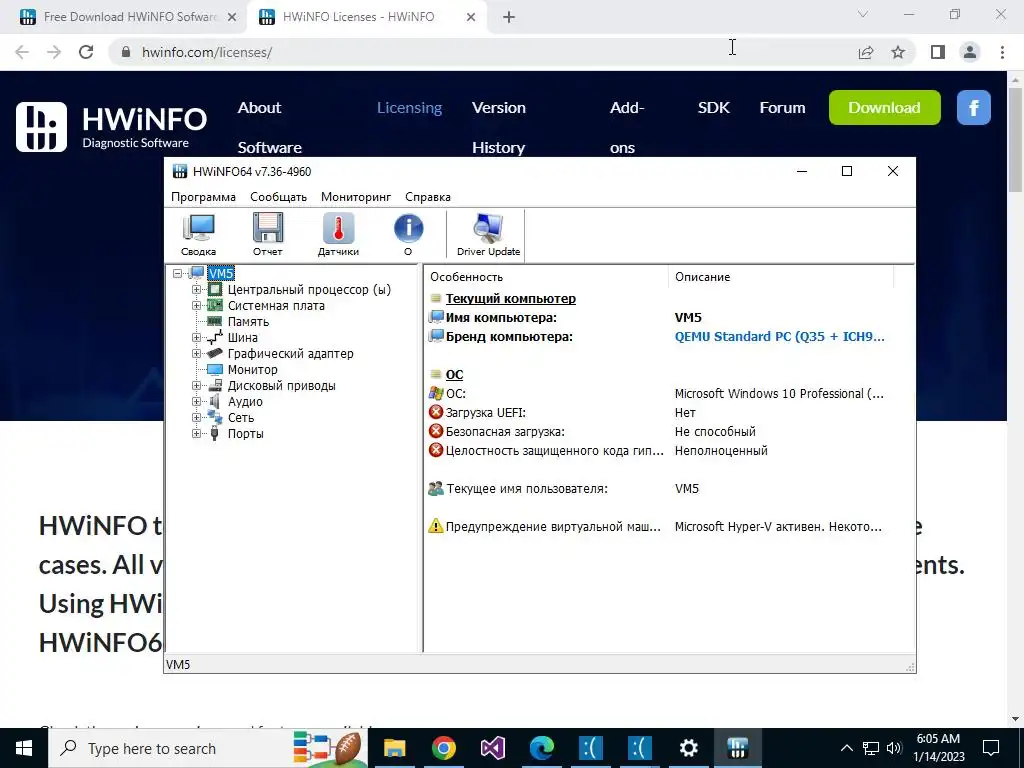Select Память in the device tree
1024x768 pixels.
pyautogui.click(x=248, y=321)
